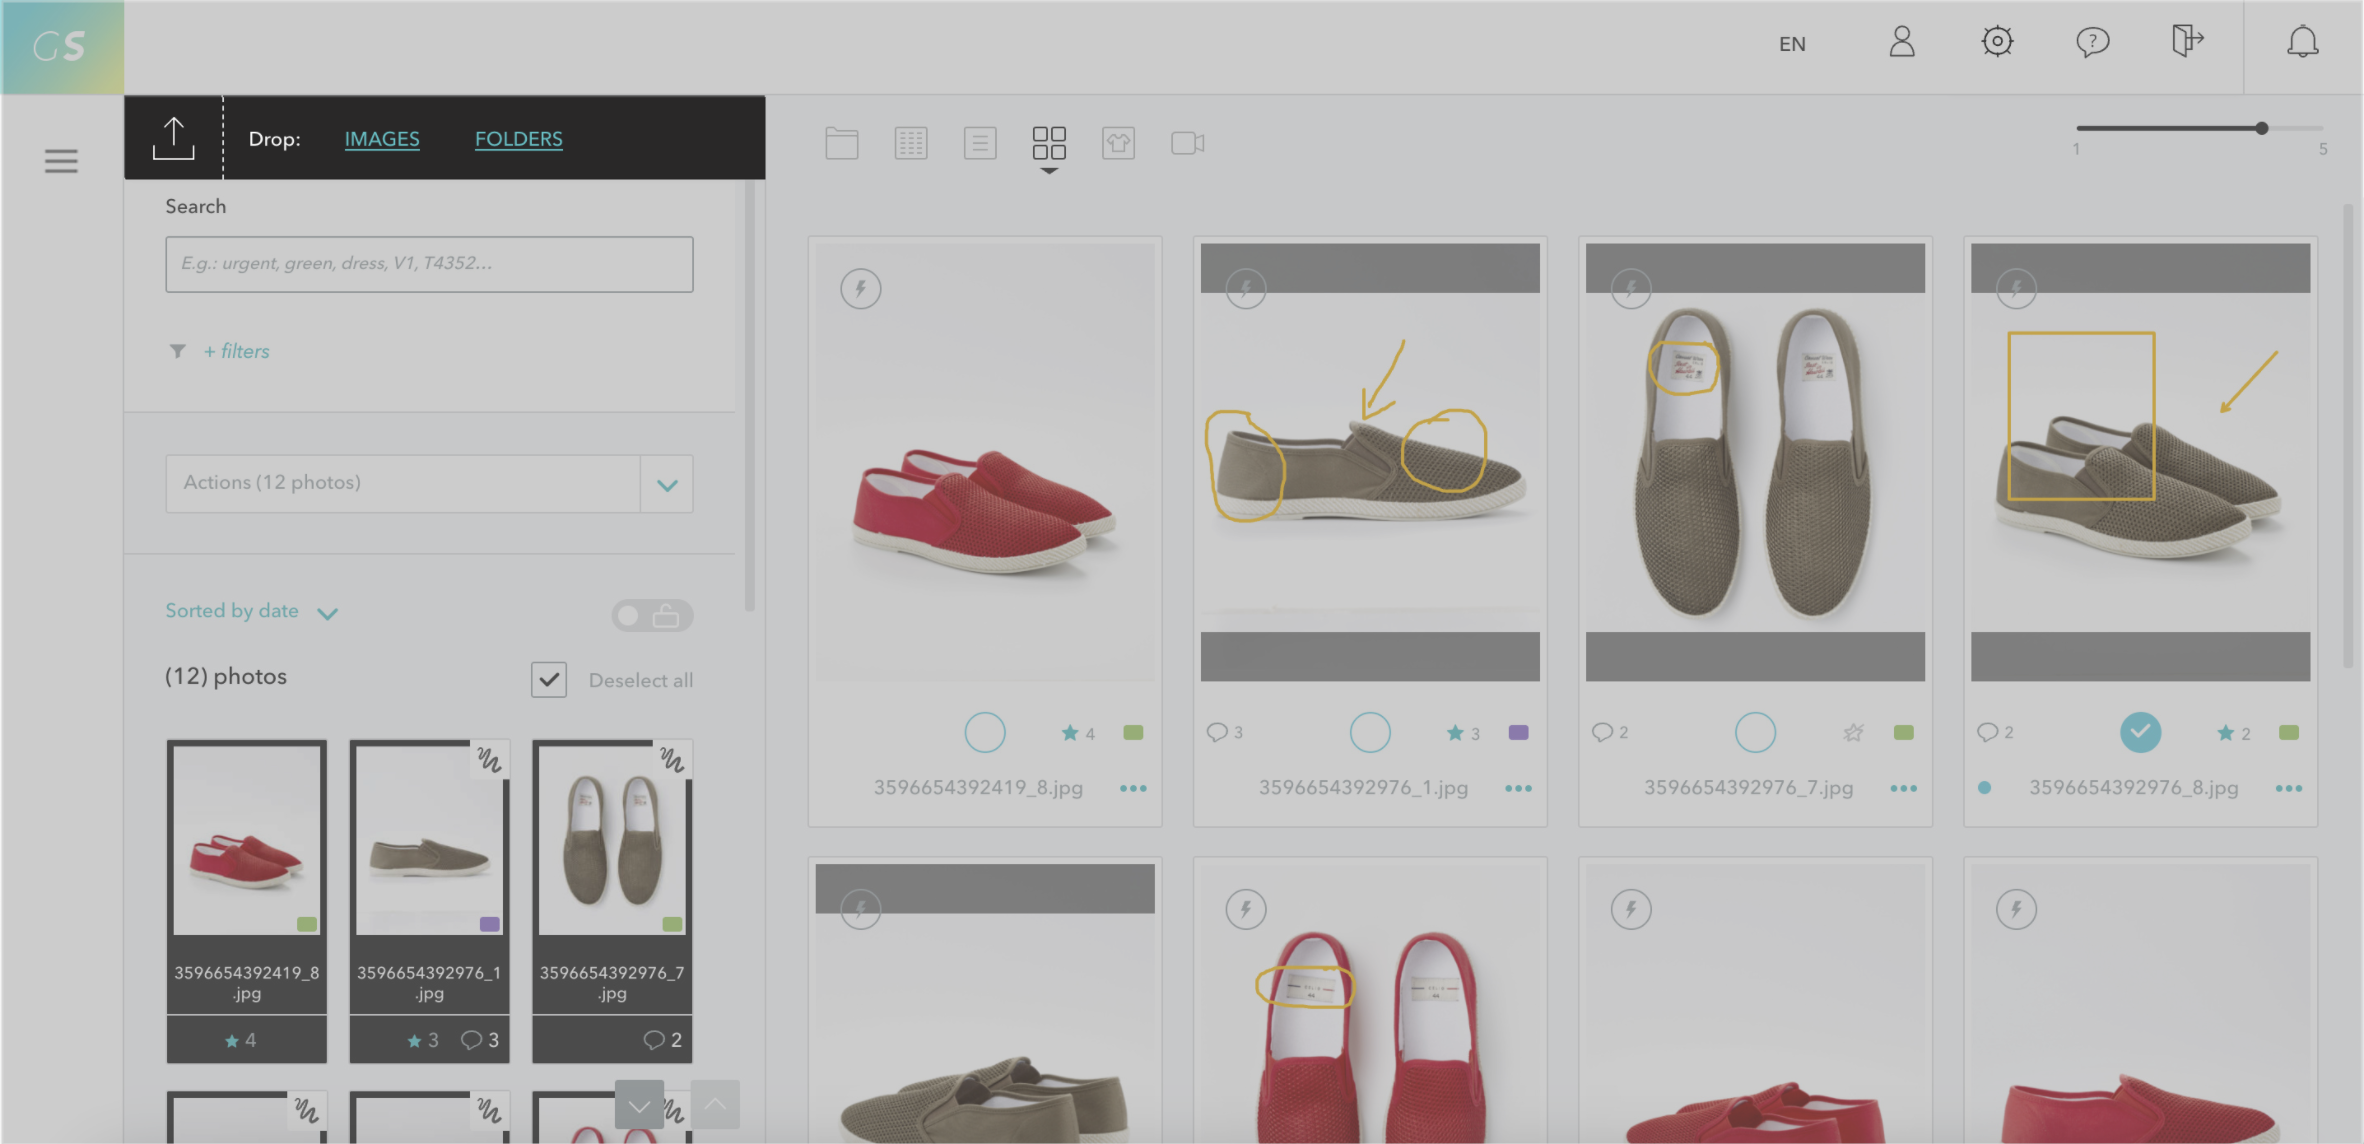2364x1144 pixels.
Task: Click the IMAGES drop link
Action: (x=382, y=139)
